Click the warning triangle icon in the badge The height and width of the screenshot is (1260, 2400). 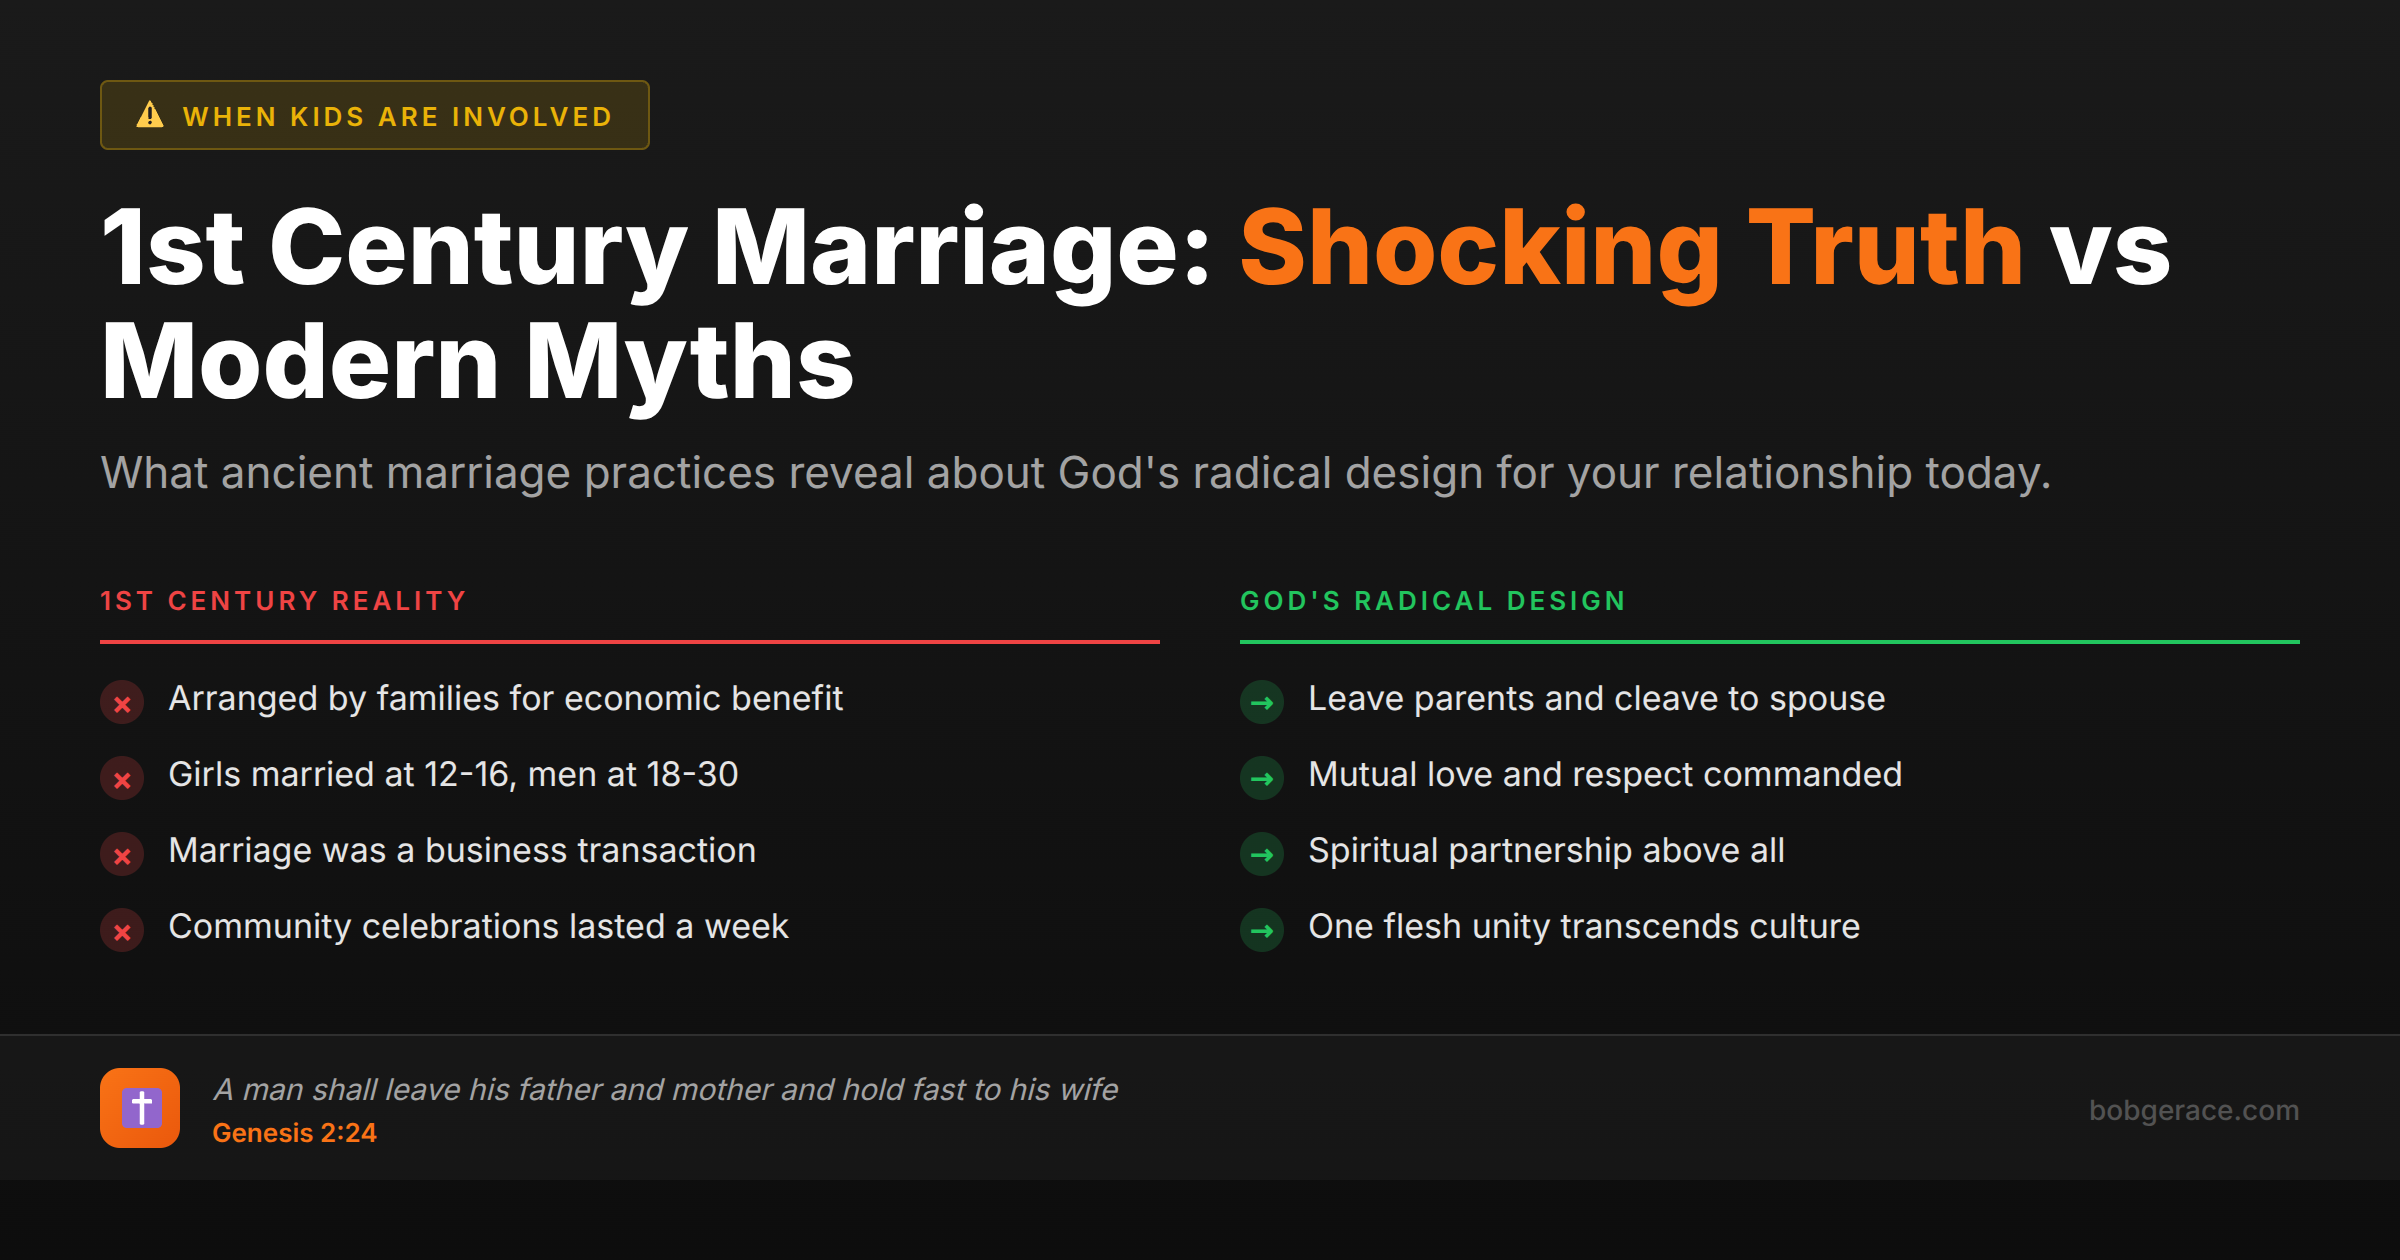(x=148, y=115)
